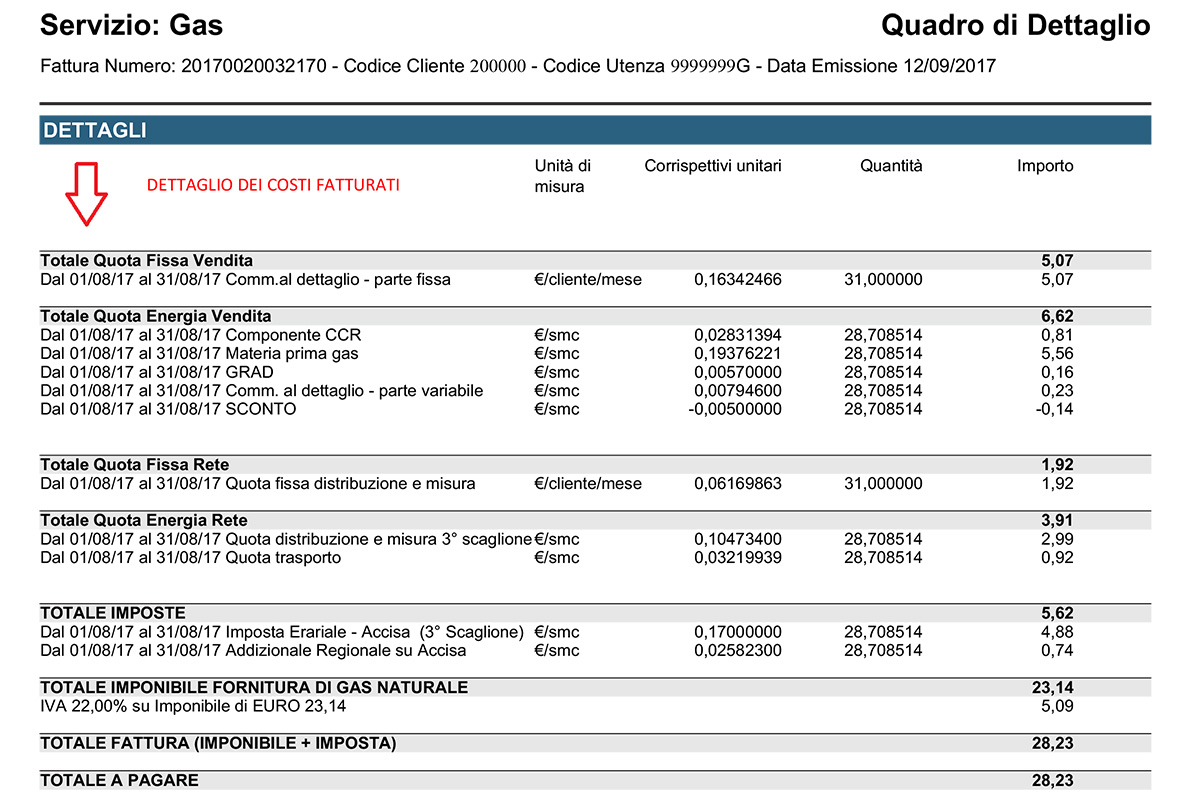Click the IVA 22,00% su Imponibile line
The image size is (1200, 800).
[595, 706]
